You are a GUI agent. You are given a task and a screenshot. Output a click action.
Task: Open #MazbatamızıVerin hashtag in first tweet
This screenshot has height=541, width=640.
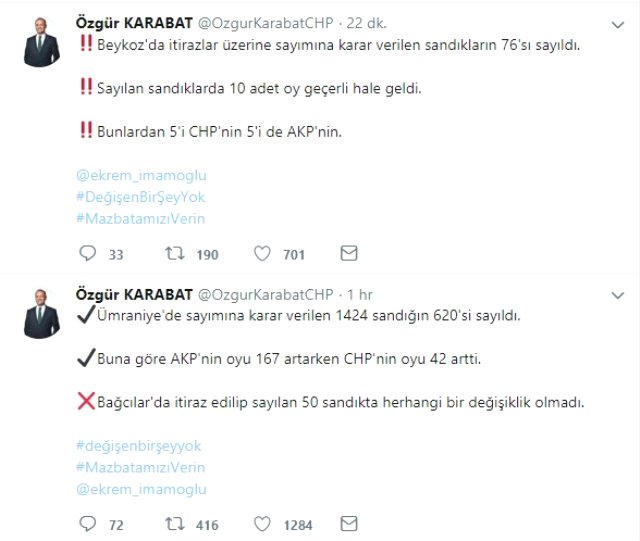tap(140, 219)
